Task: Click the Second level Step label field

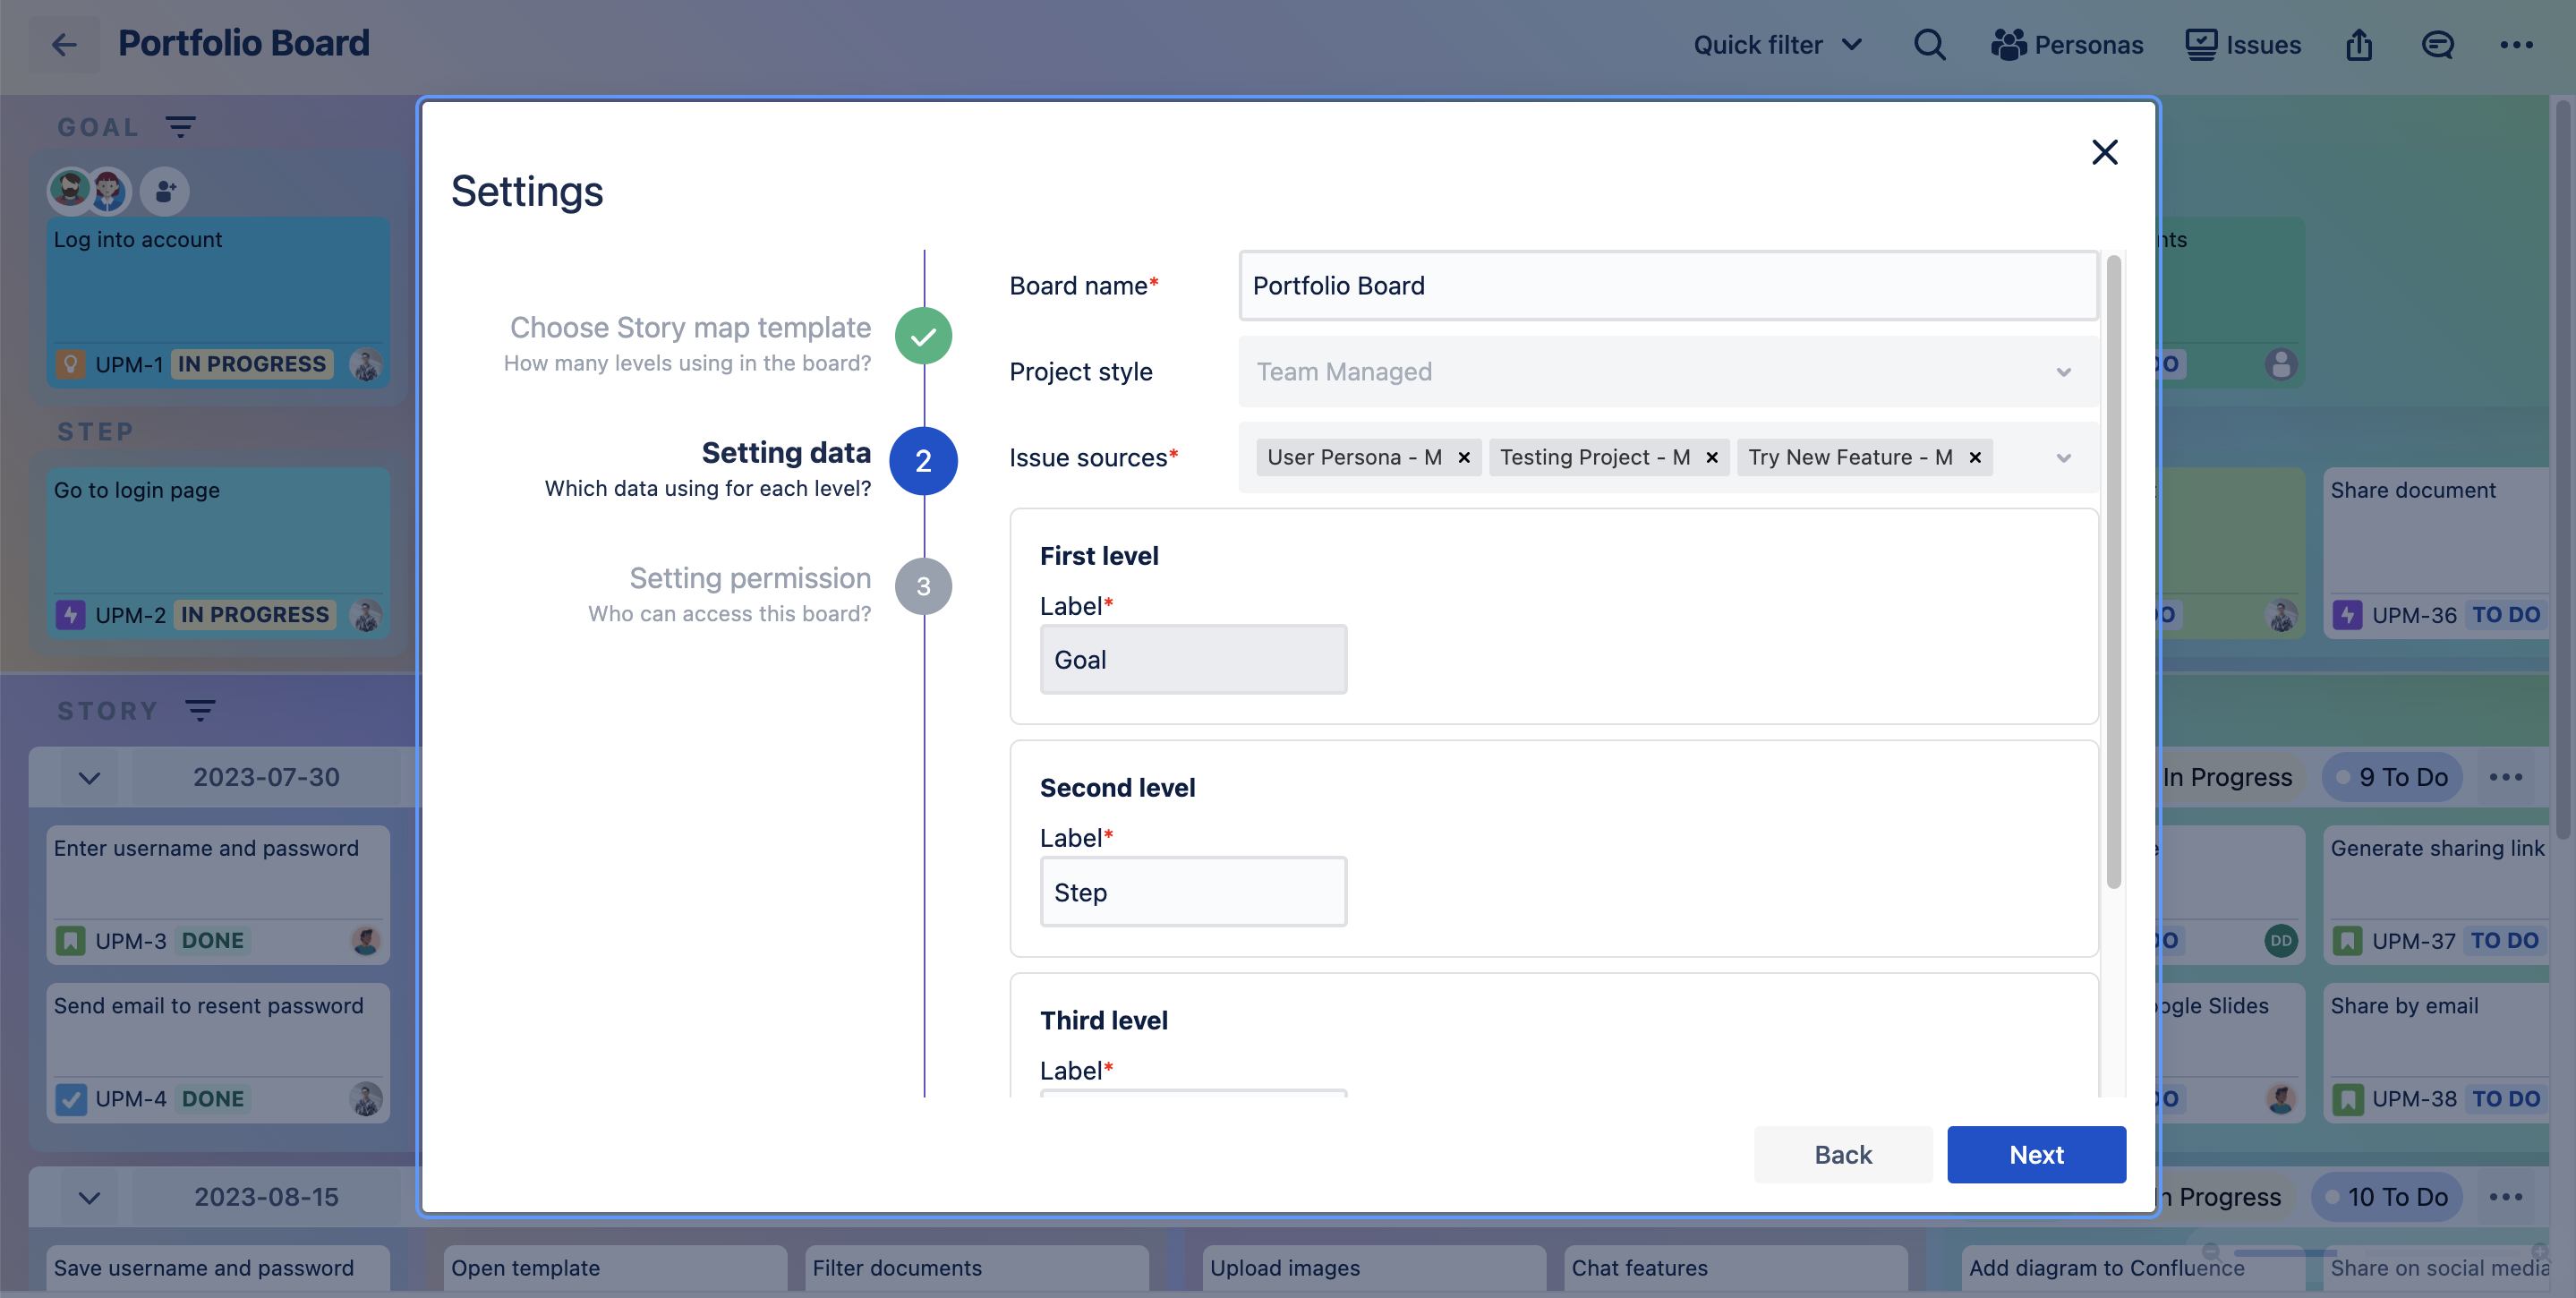Action: point(1193,891)
